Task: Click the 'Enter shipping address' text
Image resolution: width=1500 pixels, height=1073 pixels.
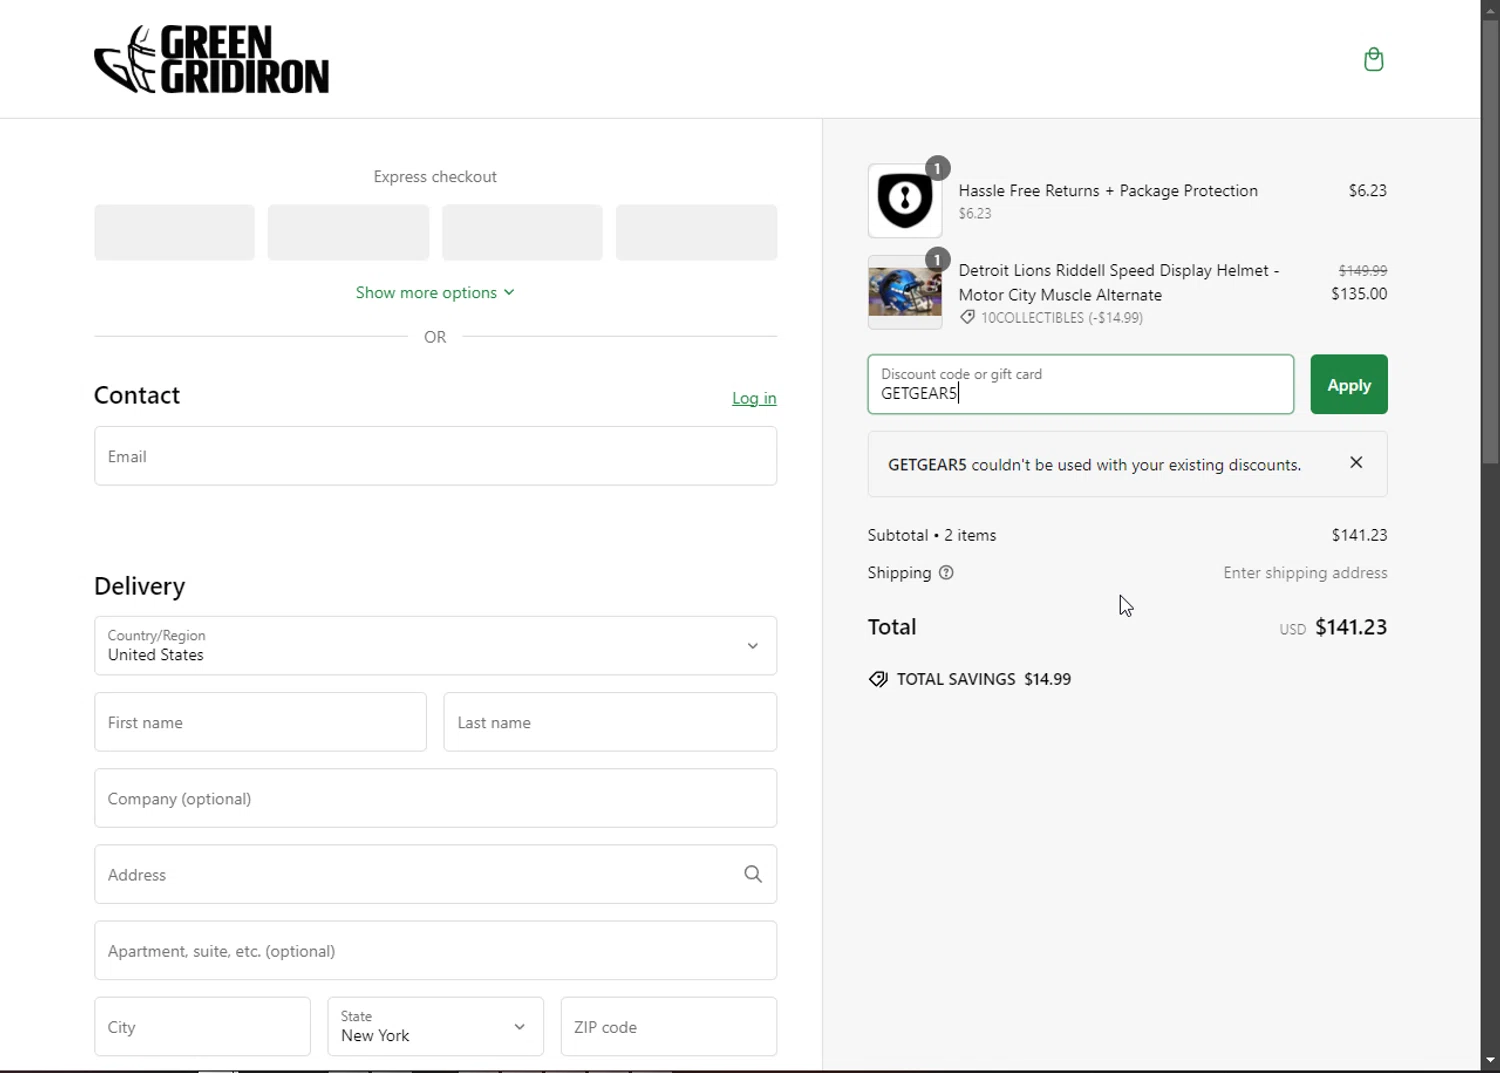Action: click(x=1305, y=573)
